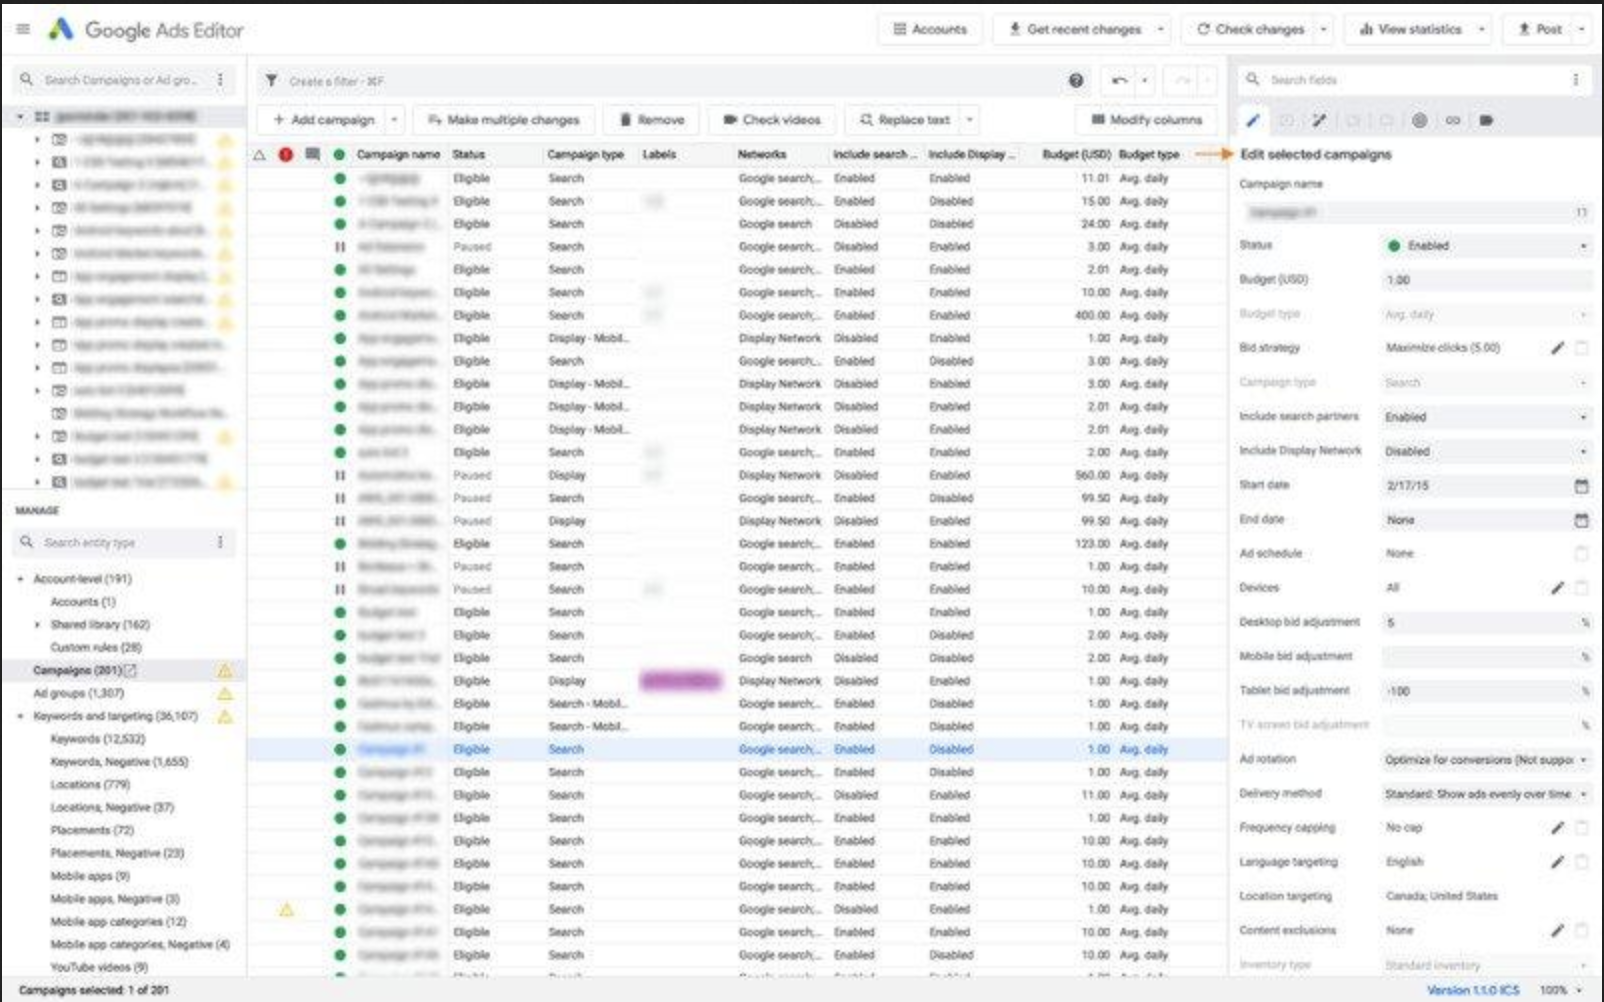The image size is (1604, 1002).
Task: Click the Post button
Action: point(1539,29)
